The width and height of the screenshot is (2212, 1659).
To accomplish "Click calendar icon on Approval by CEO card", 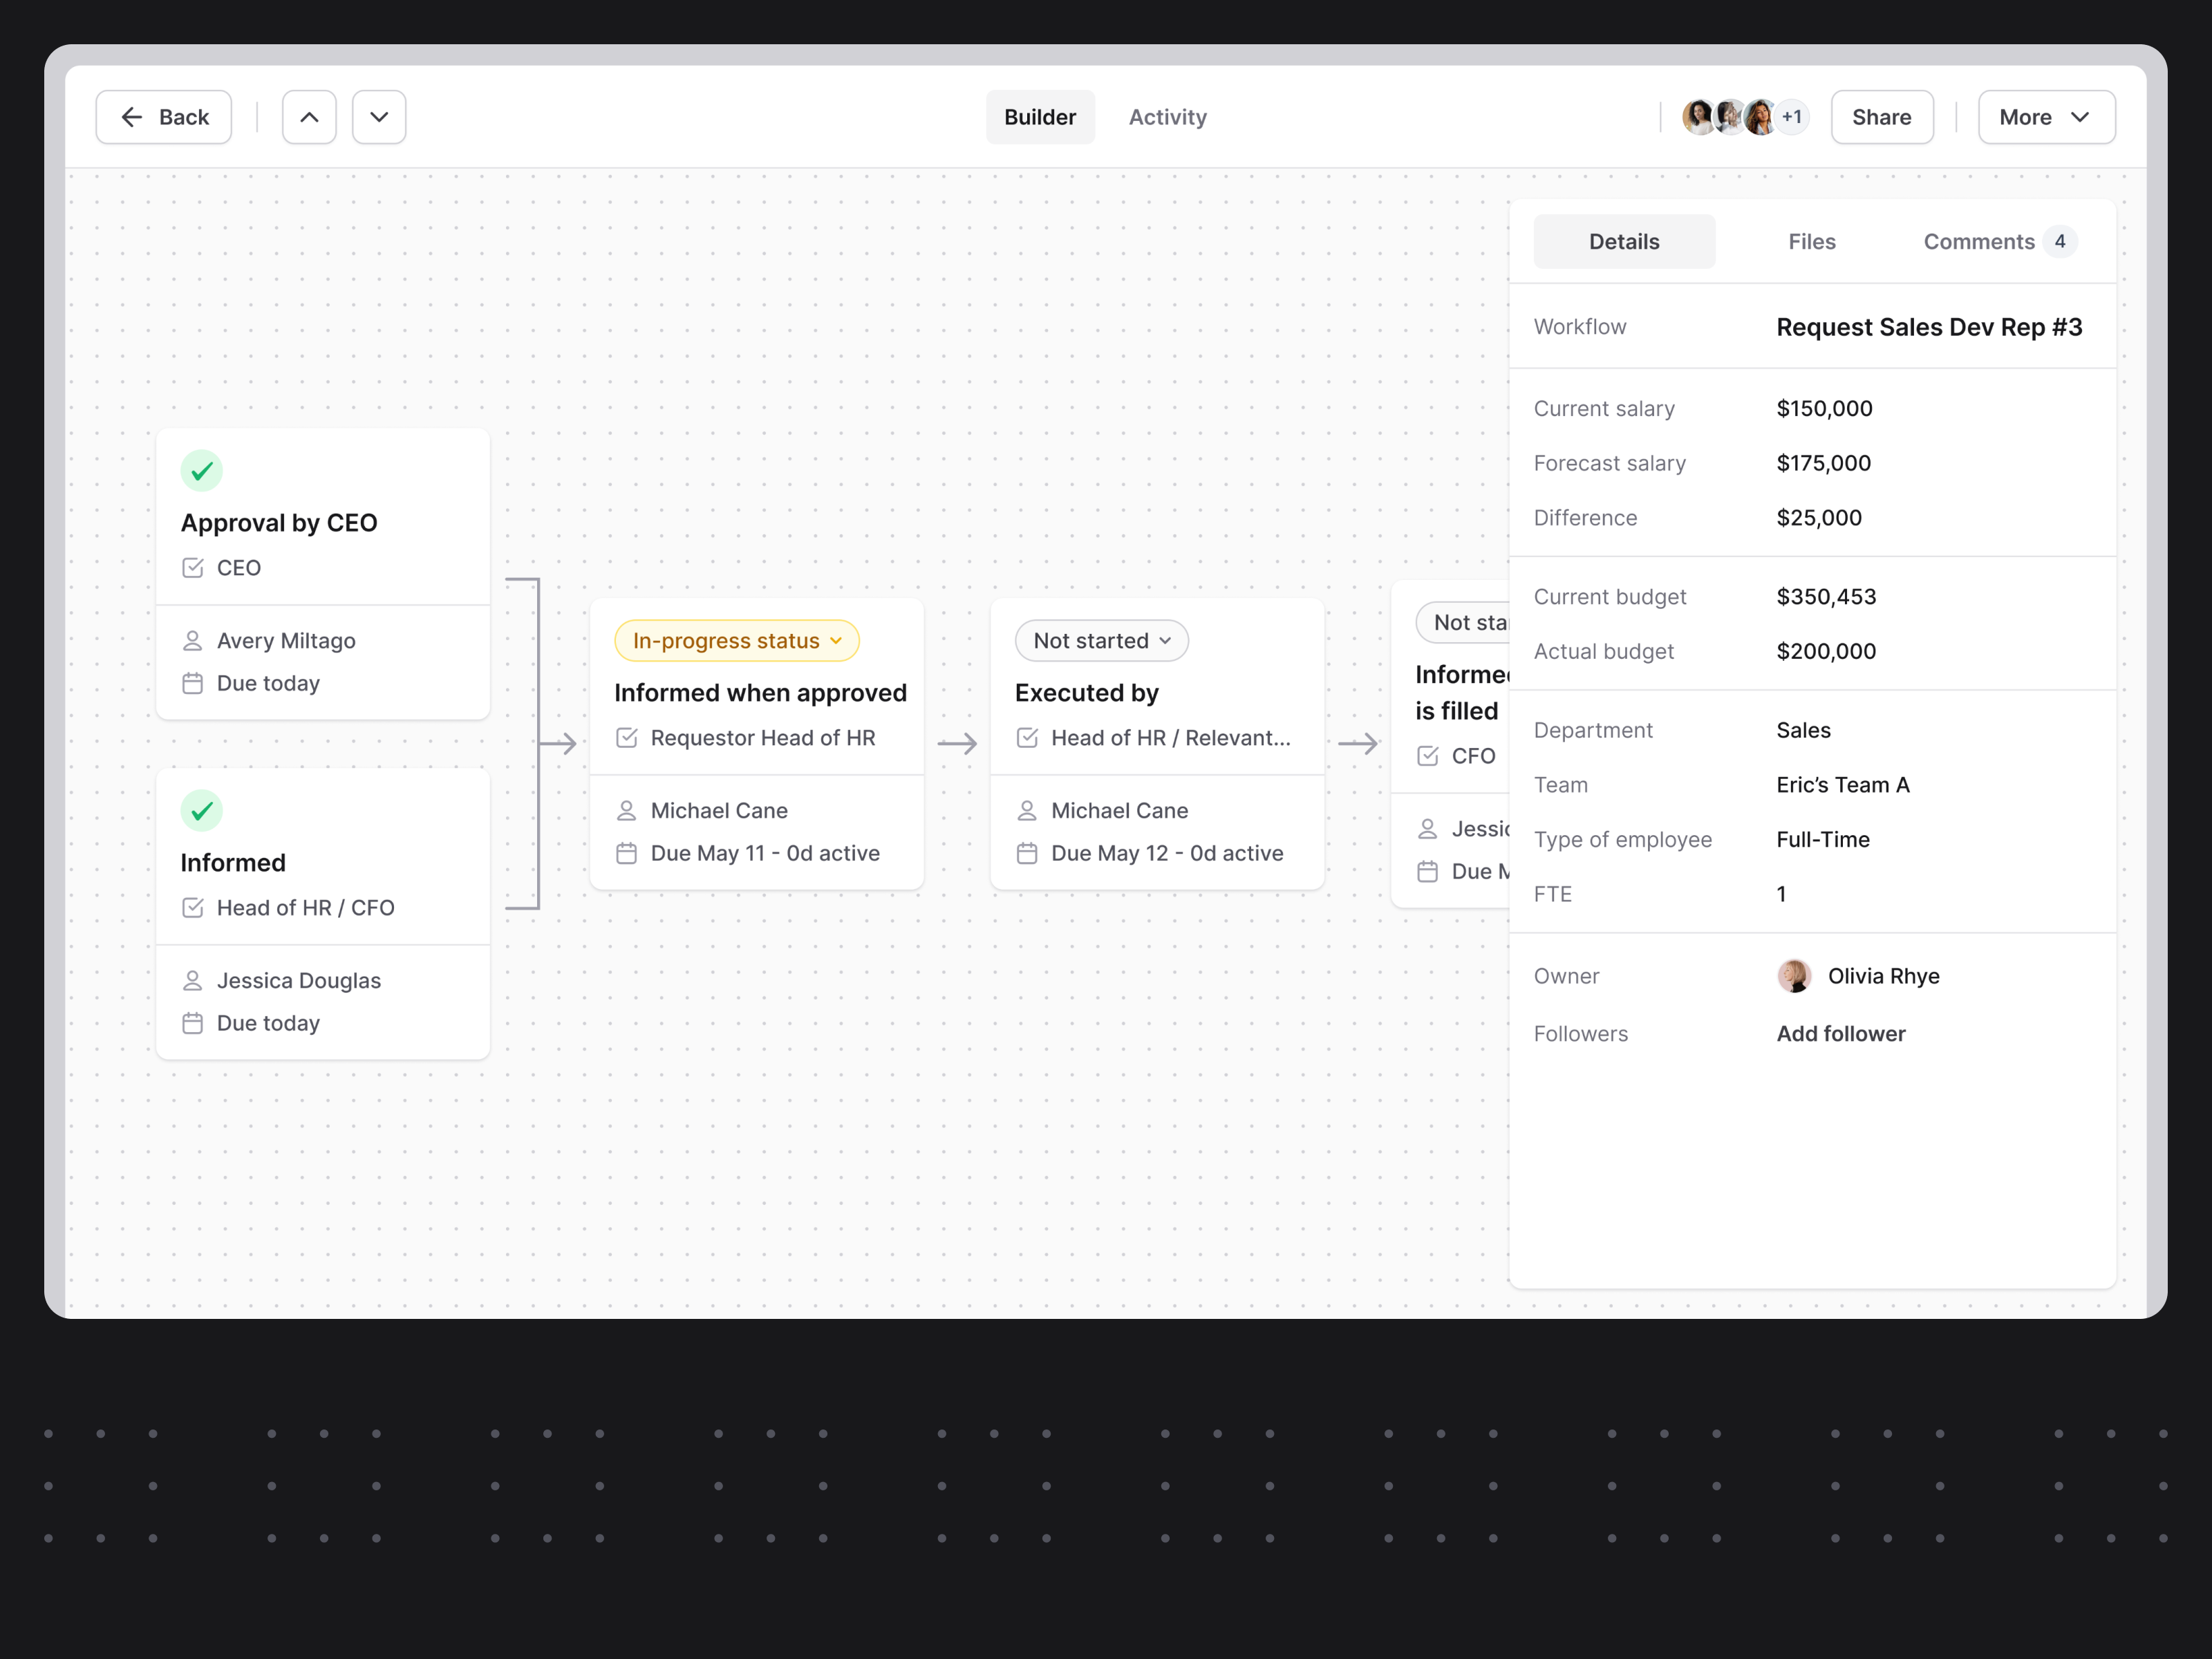I will point(193,683).
